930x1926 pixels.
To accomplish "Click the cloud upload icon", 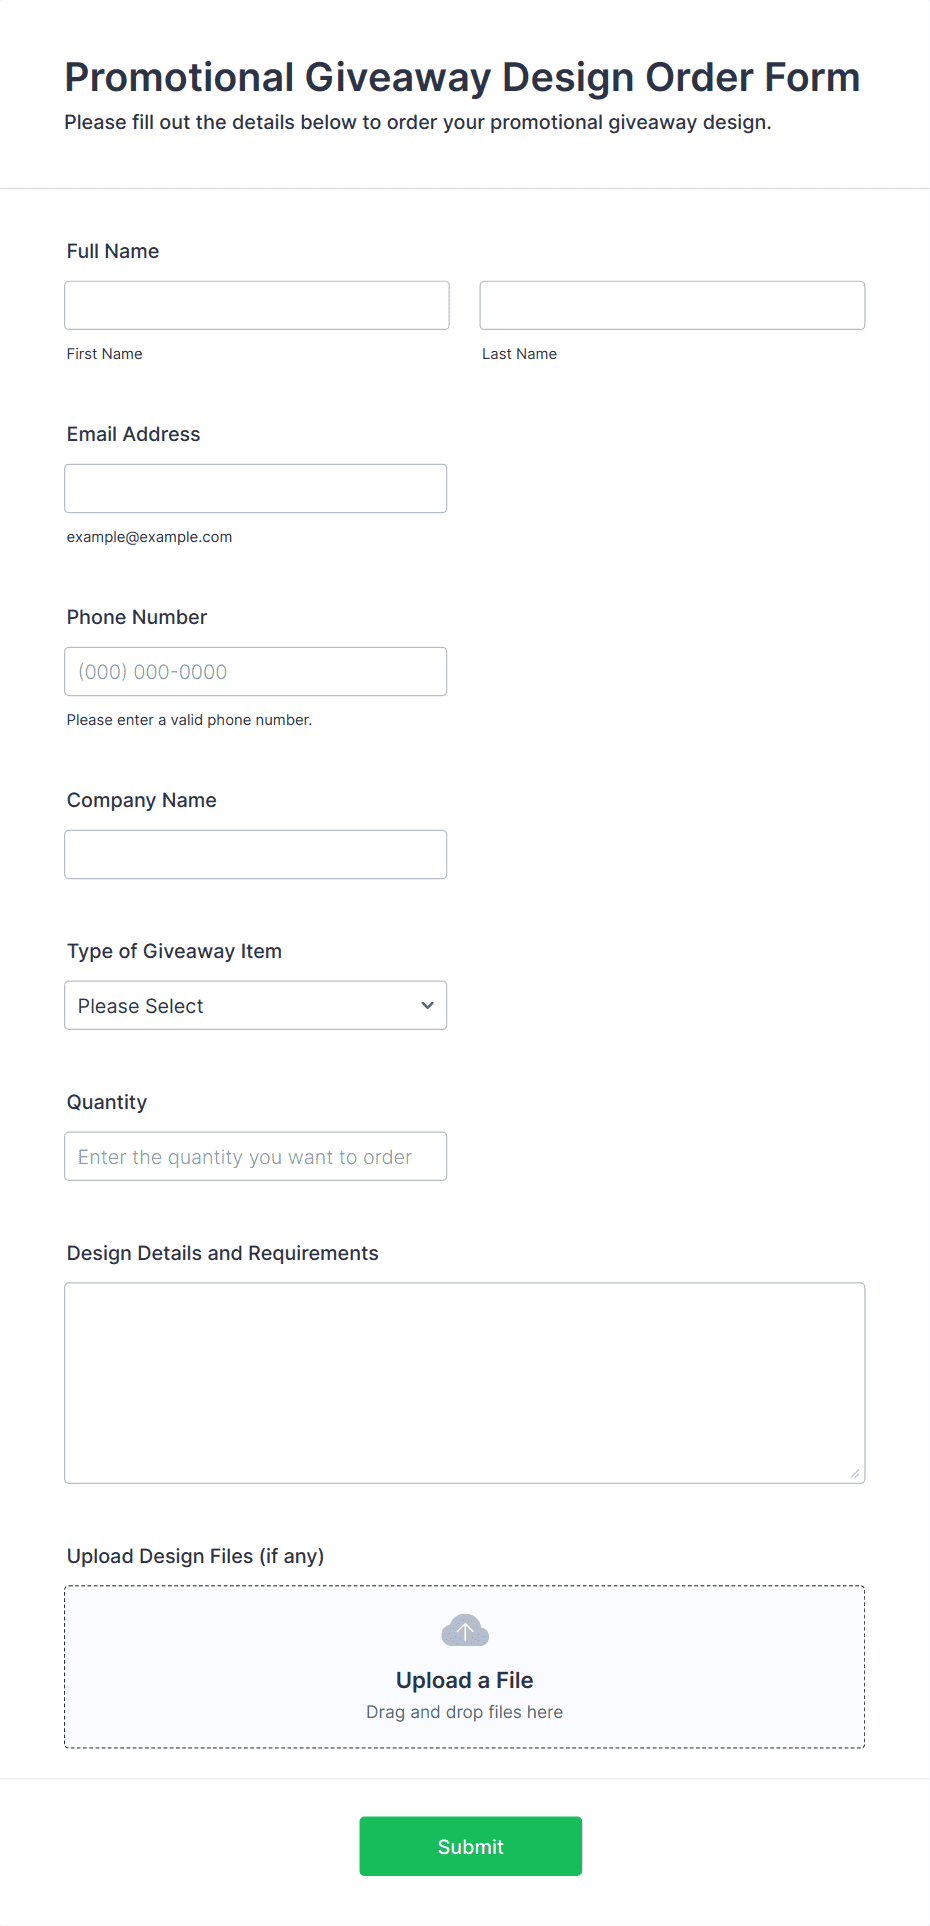I will (465, 1630).
